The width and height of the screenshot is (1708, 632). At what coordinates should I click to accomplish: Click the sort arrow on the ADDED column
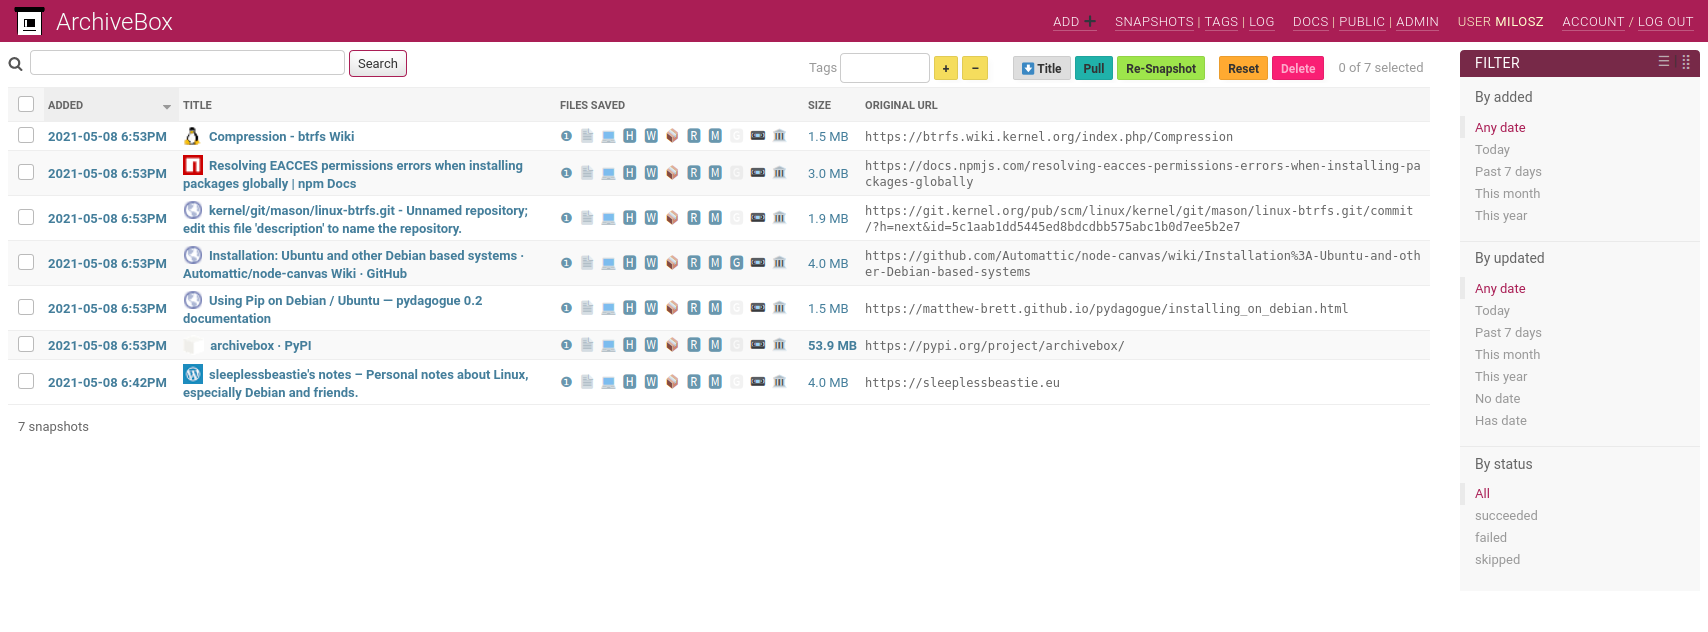167,106
